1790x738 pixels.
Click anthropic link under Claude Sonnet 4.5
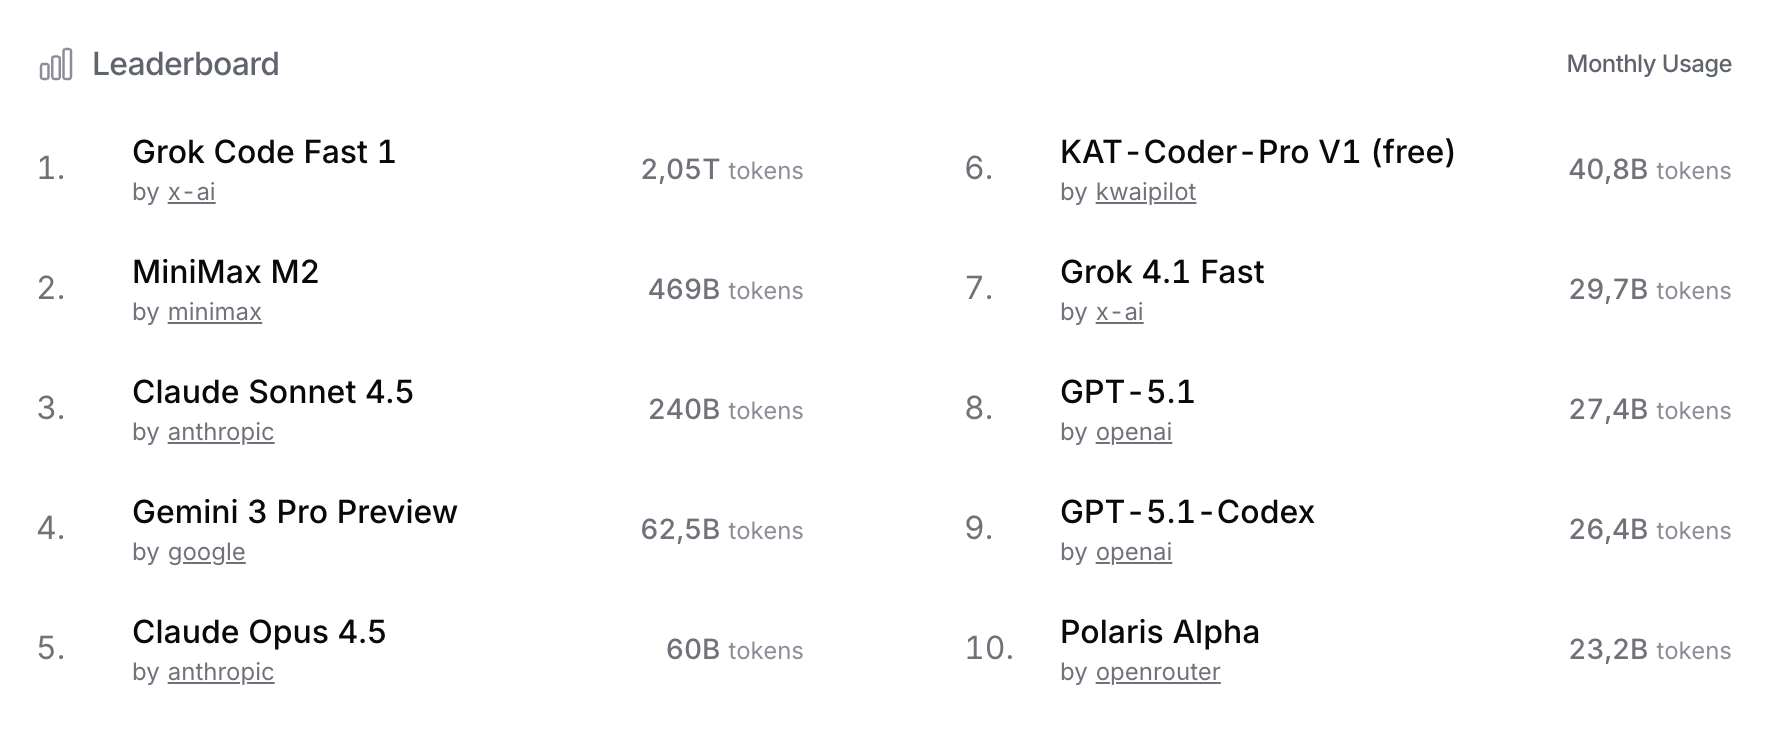pyautogui.click(x=220, y=432)
